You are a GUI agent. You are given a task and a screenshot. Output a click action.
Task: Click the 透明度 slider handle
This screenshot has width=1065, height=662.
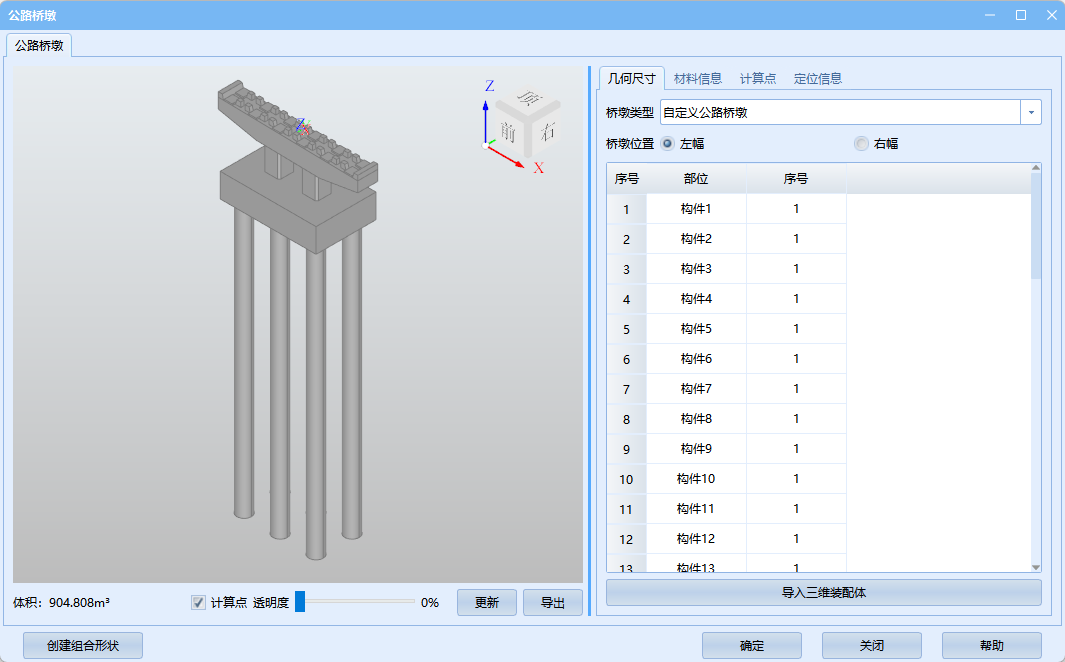pos(300,602)
